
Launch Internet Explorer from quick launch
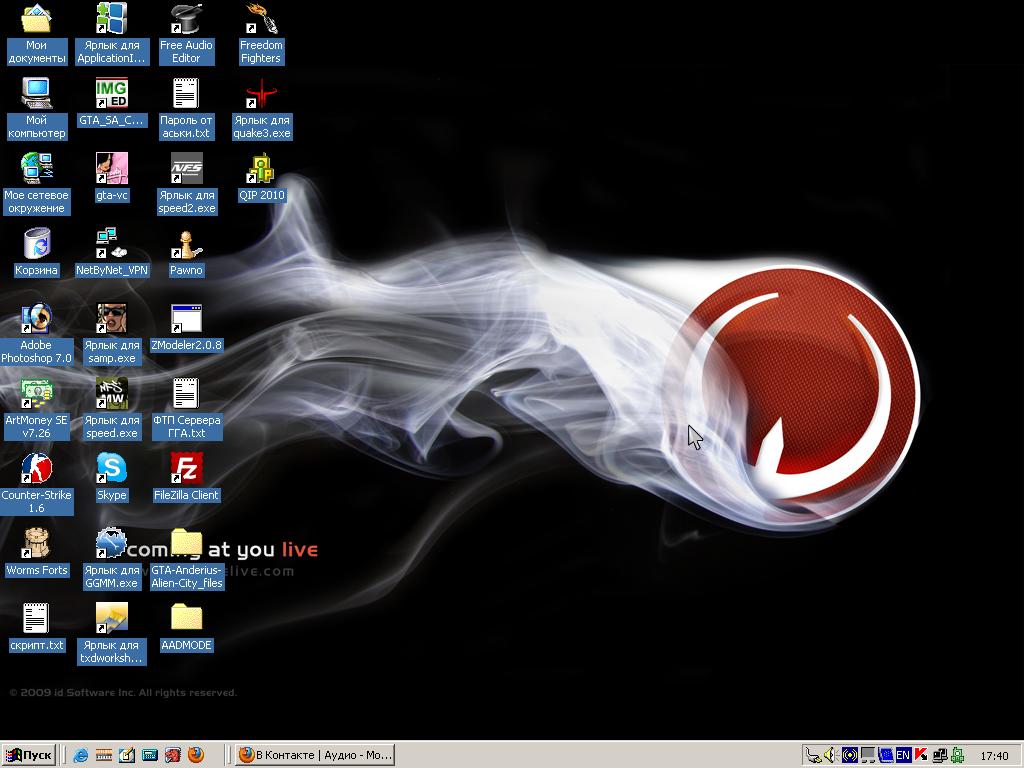(x=81, y=756)
